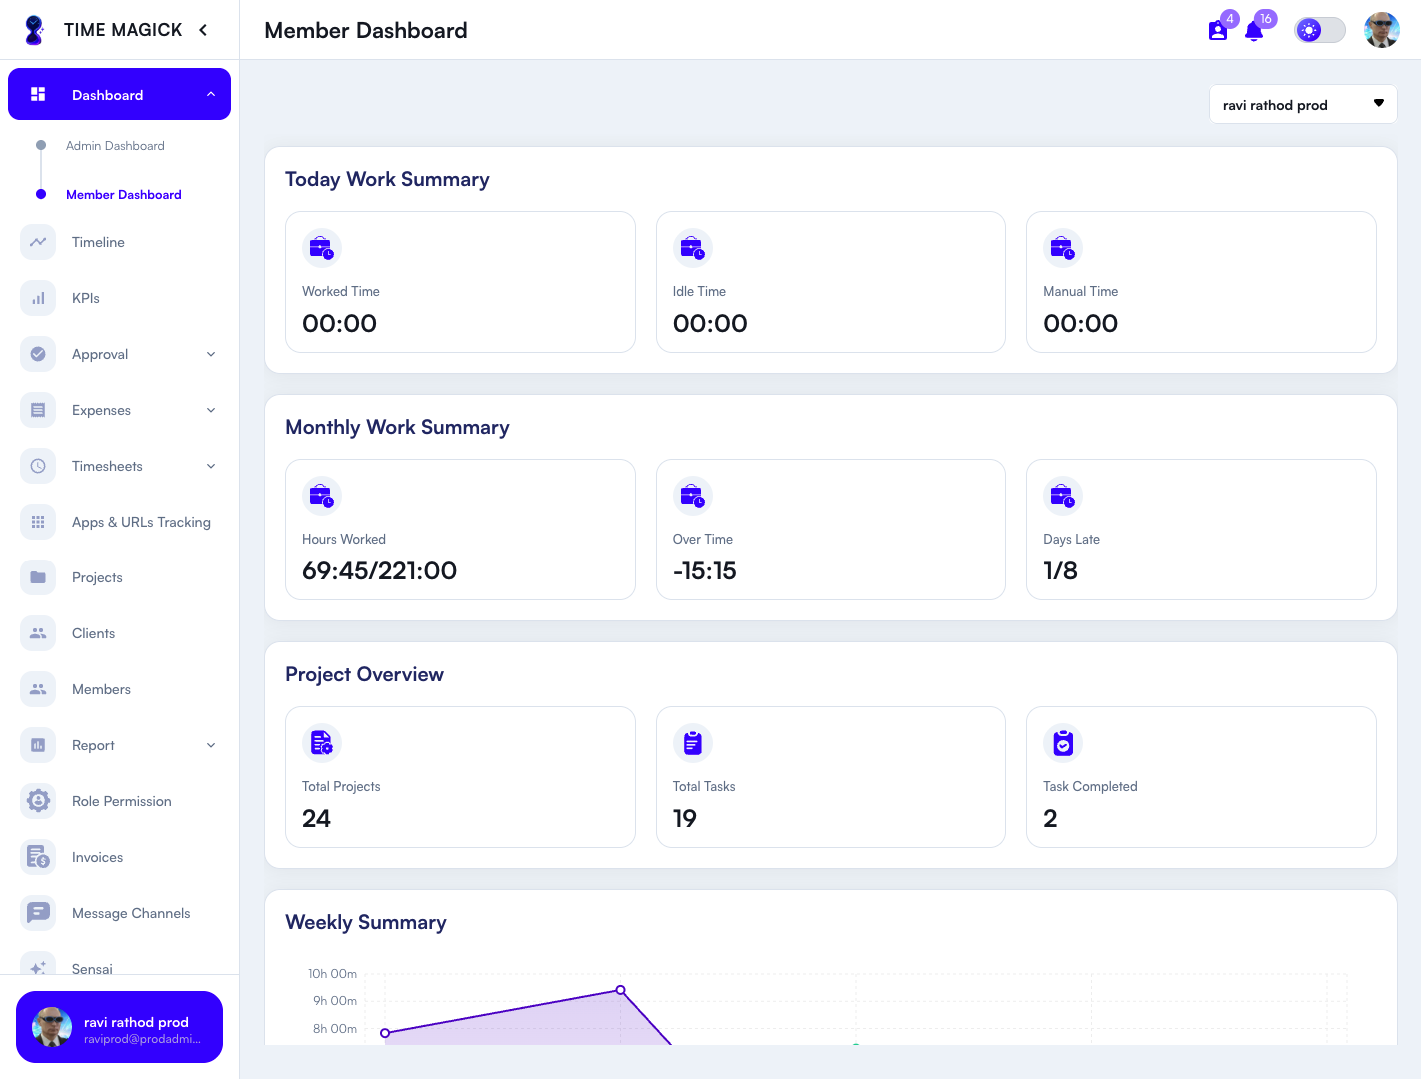The width and height of the screenshot is (1421, 1079).
Task: Click the Projects folder icon
Action: [38, 577]
